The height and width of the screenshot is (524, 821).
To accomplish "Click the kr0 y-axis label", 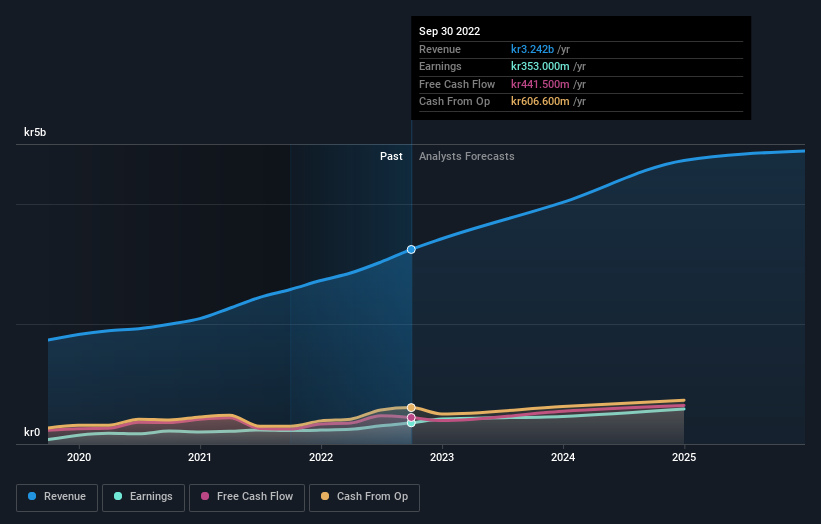I will coord(32,432).
